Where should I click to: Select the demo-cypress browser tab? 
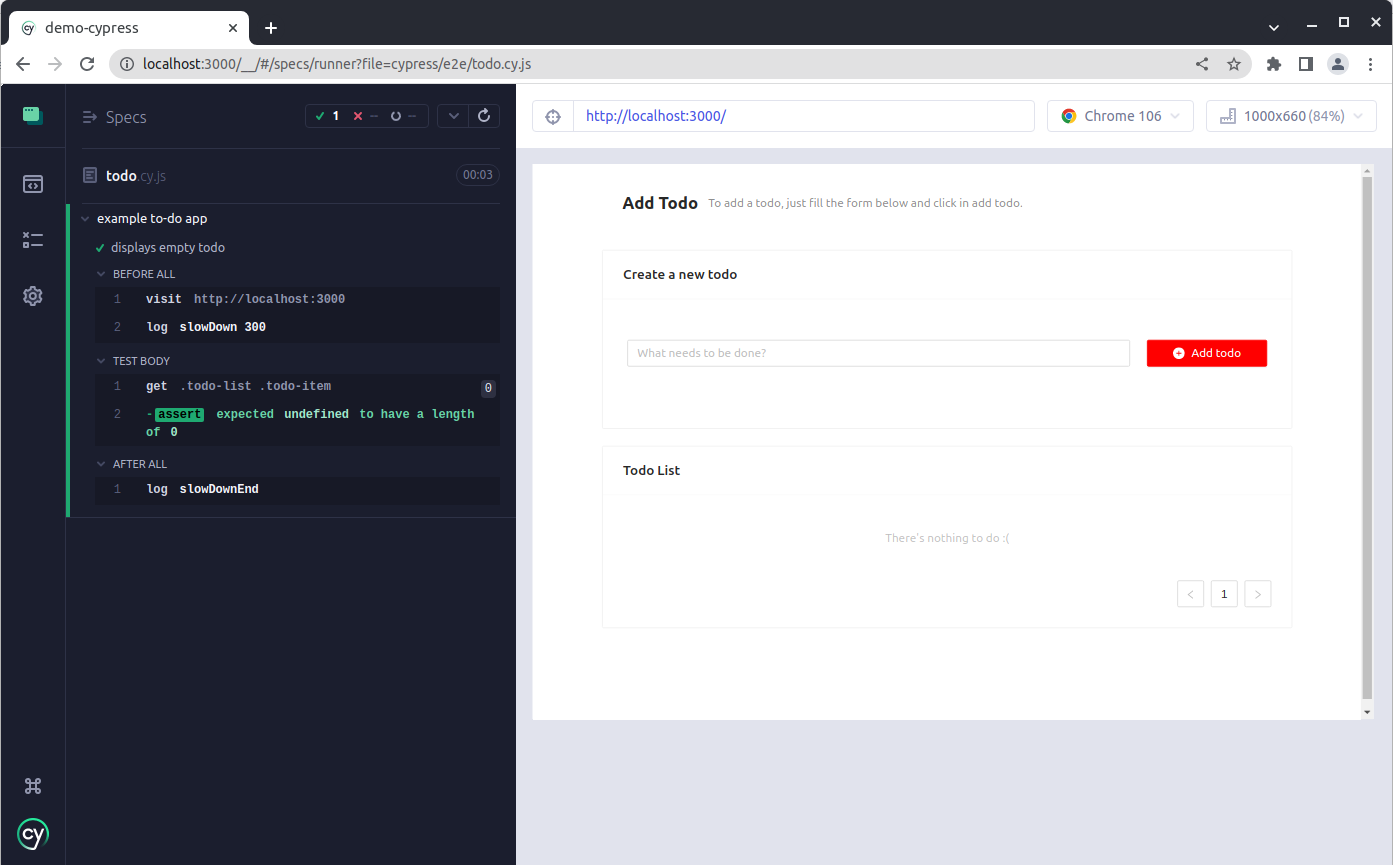(120, 27)
